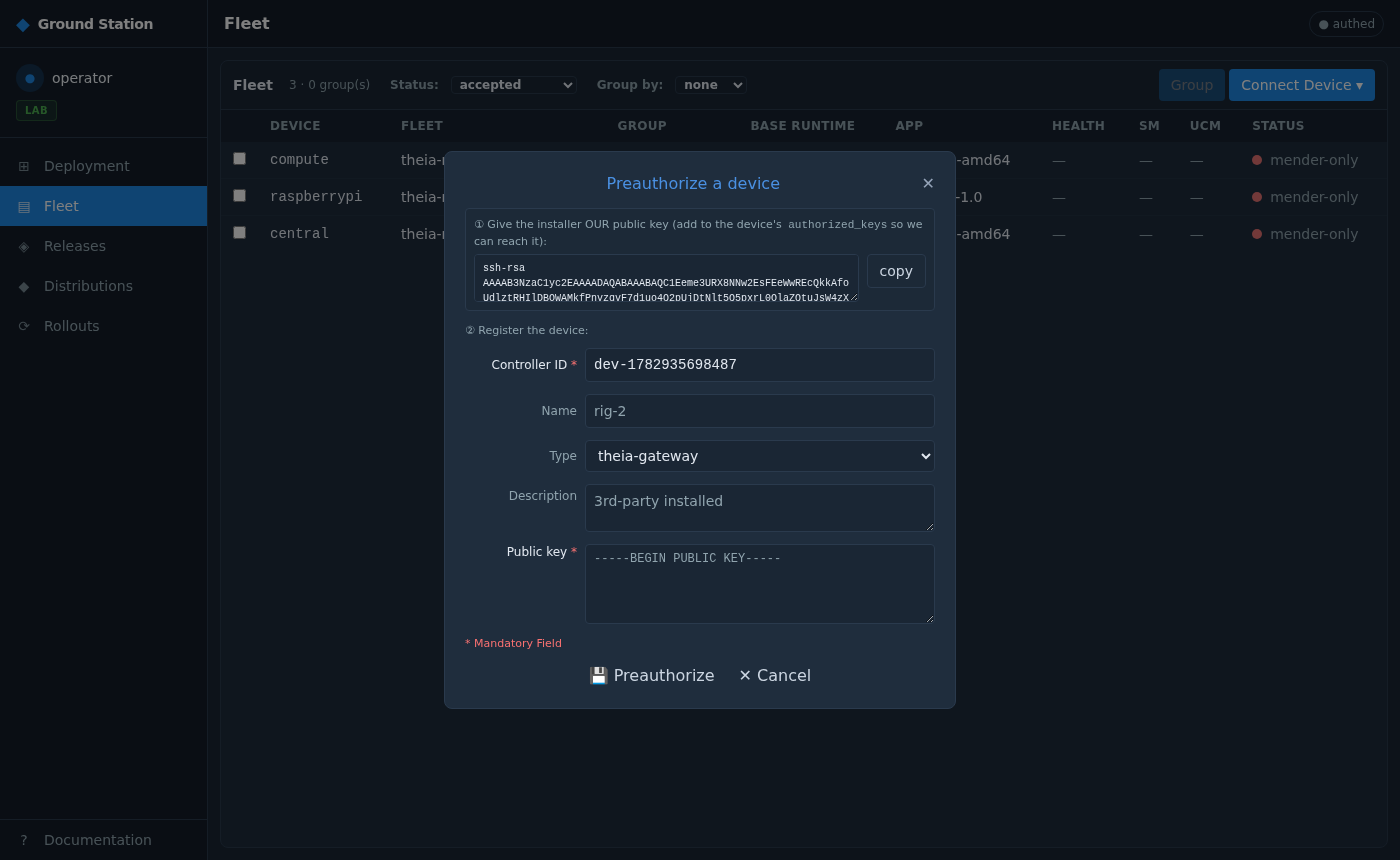Click the Deployment grid icon in sidebar
Image resolution: width=1400 pixels, height=860 pixels.
tap(24, 166)
